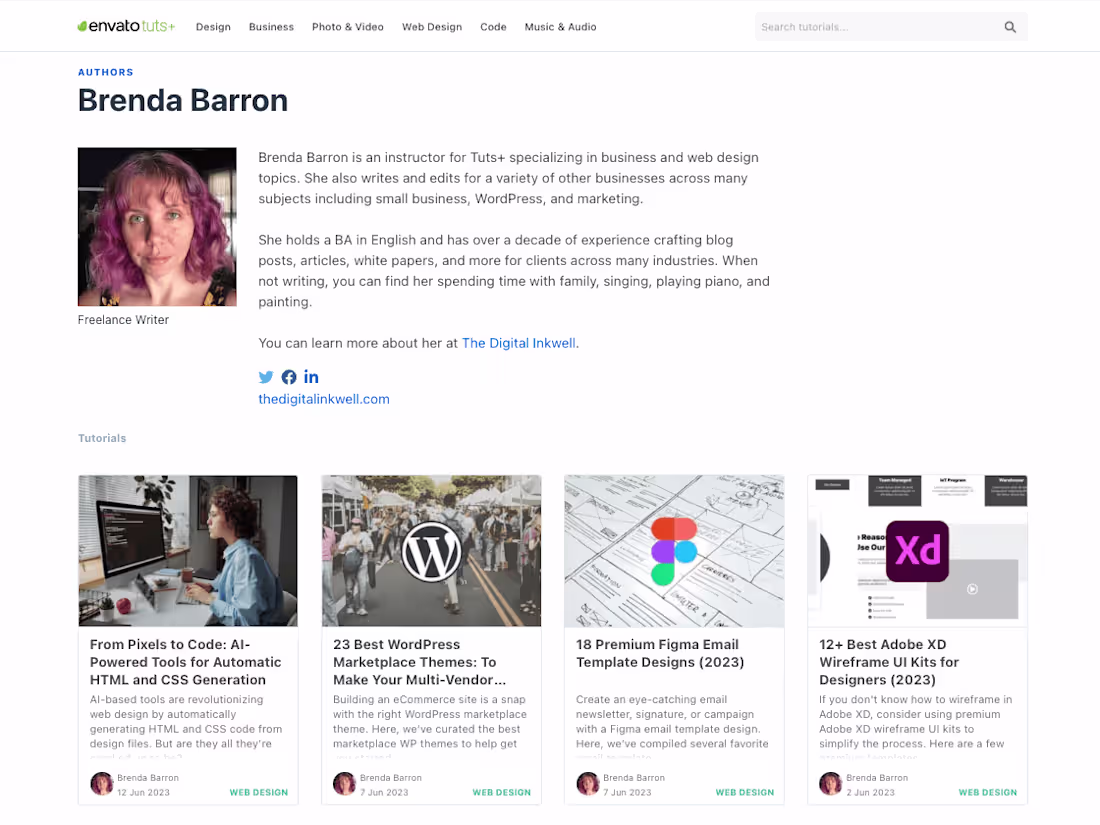The height and width of the screenshot is (825, 1100).
Task: Open Brenda's LinkedIn icon
Action: (311, 377)
